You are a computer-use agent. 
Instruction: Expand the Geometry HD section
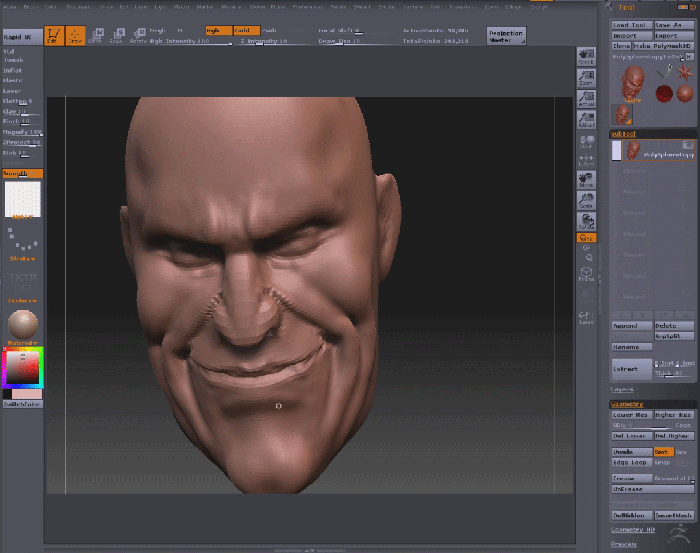(x=632, y=529)
